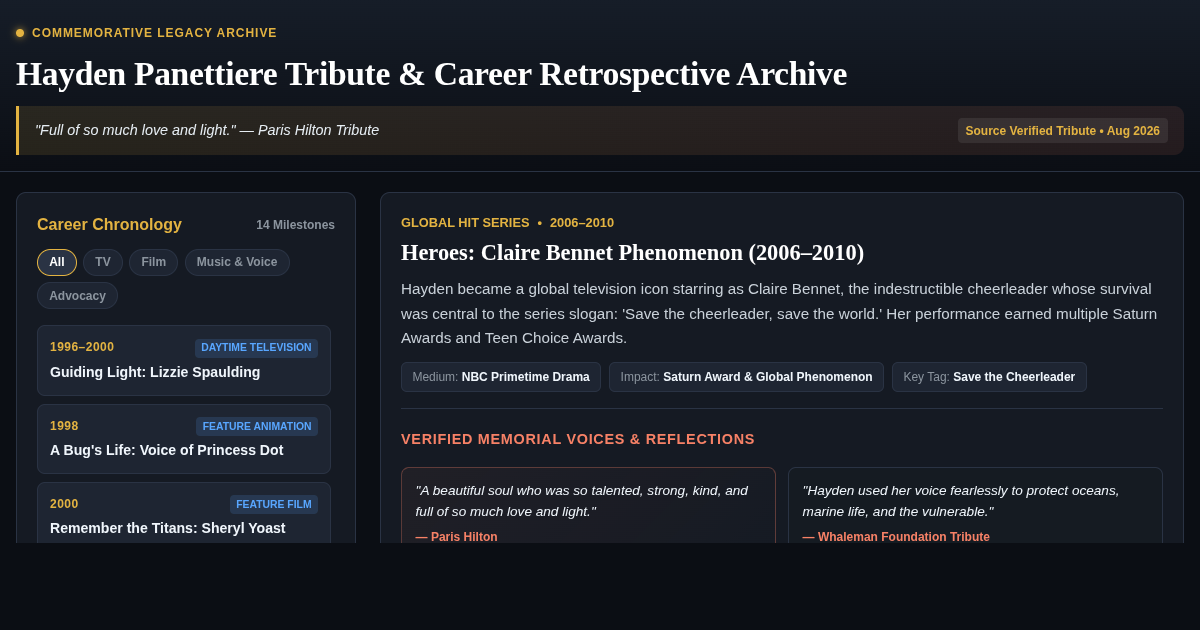The height and width of the screenshot is (630, 1200).
Task: Click the page title Hayden Panettiere Tribute
Action: pyautogui.click(x=431, y=74)
